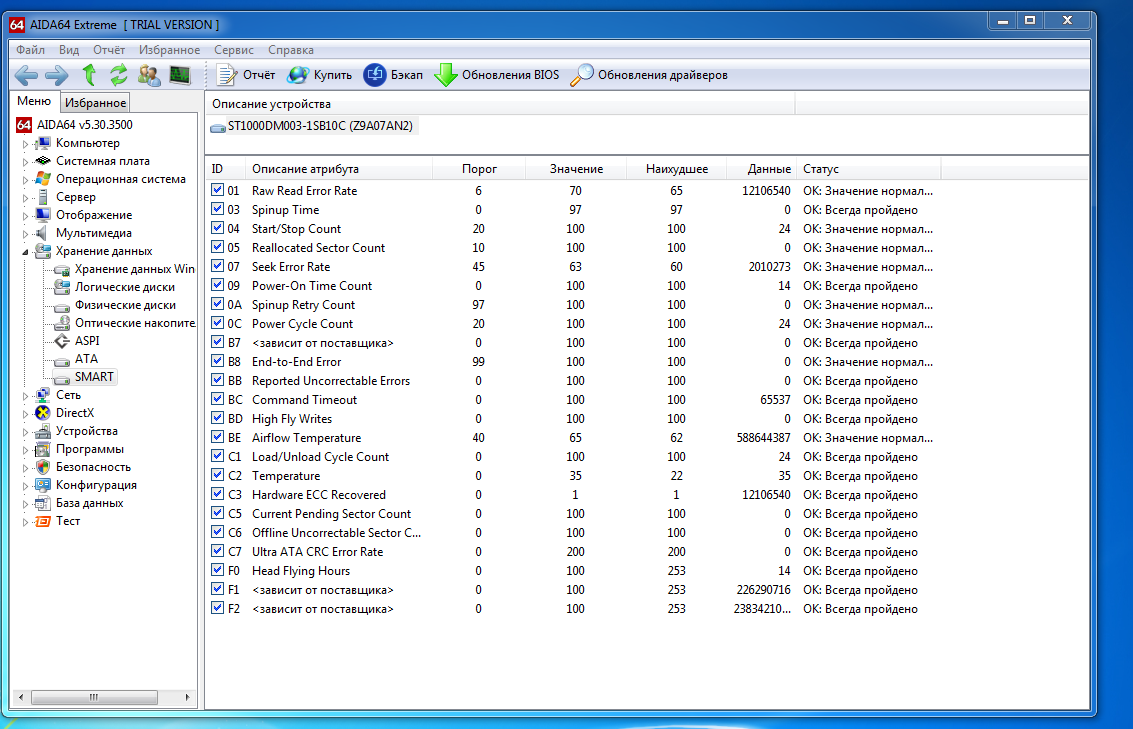Click the tree scrollbar left arrow

tap(21, 697)
